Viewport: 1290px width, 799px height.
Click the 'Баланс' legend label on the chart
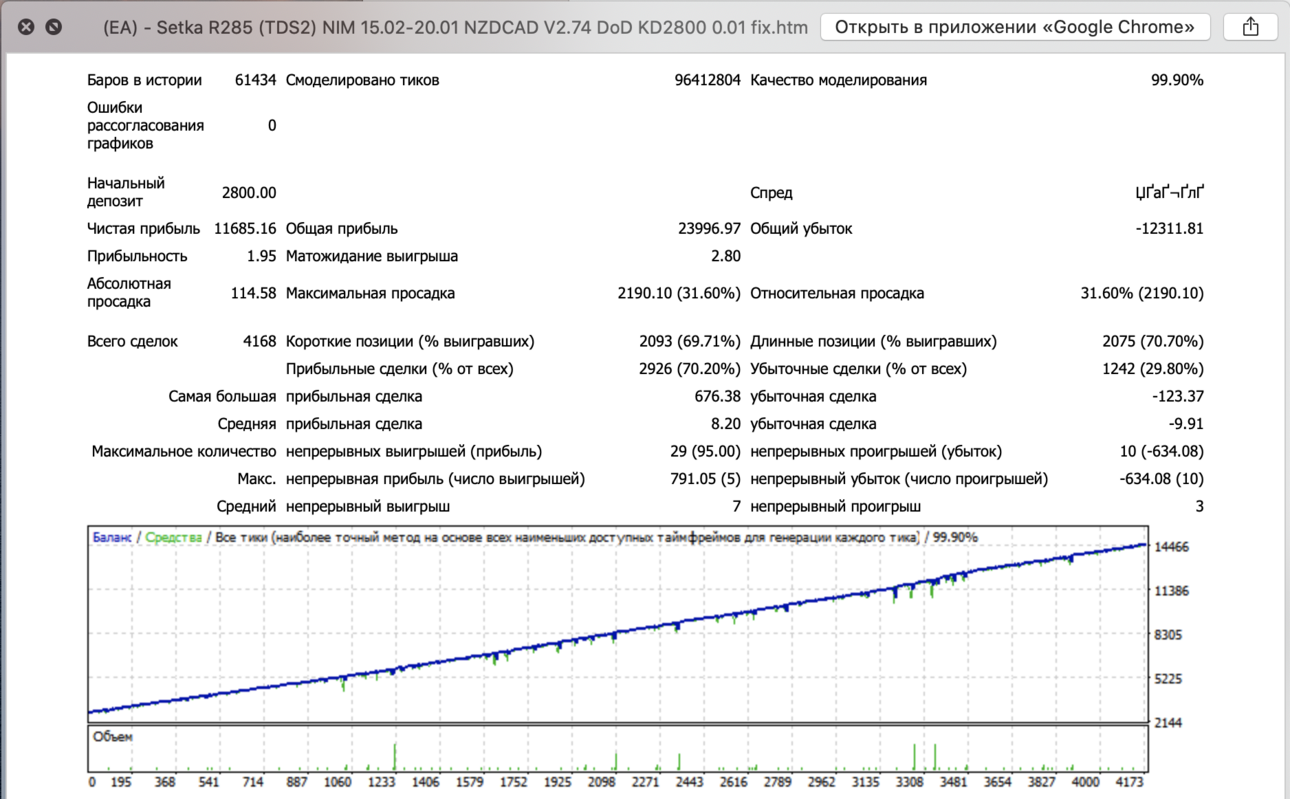(112, 537)
